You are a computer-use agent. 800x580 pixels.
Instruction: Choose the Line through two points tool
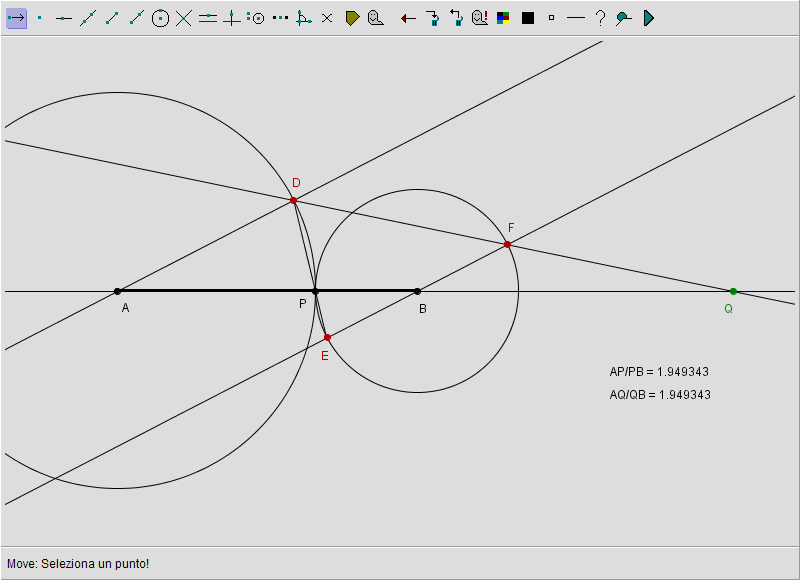coord(88,18)
